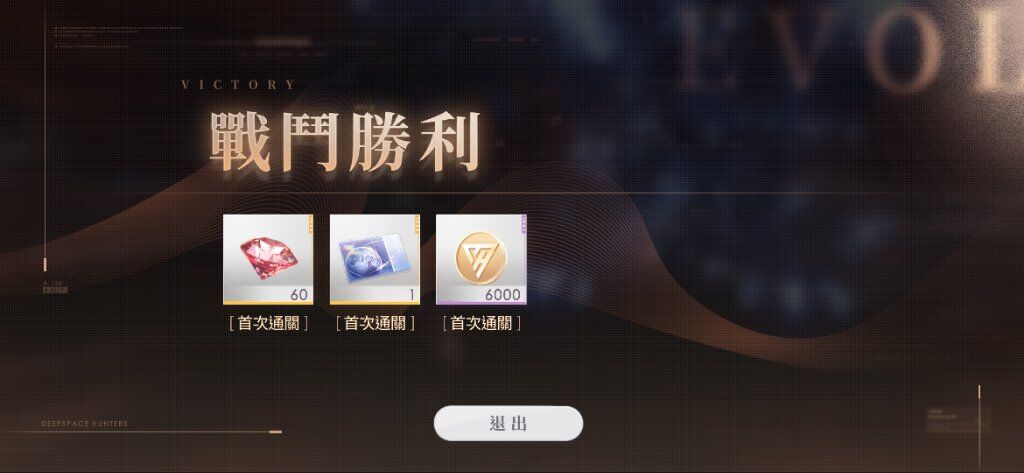Tap the red diamond reward icon
Viewport: 1024px width, 473px height.
click(x=268, y=259)
